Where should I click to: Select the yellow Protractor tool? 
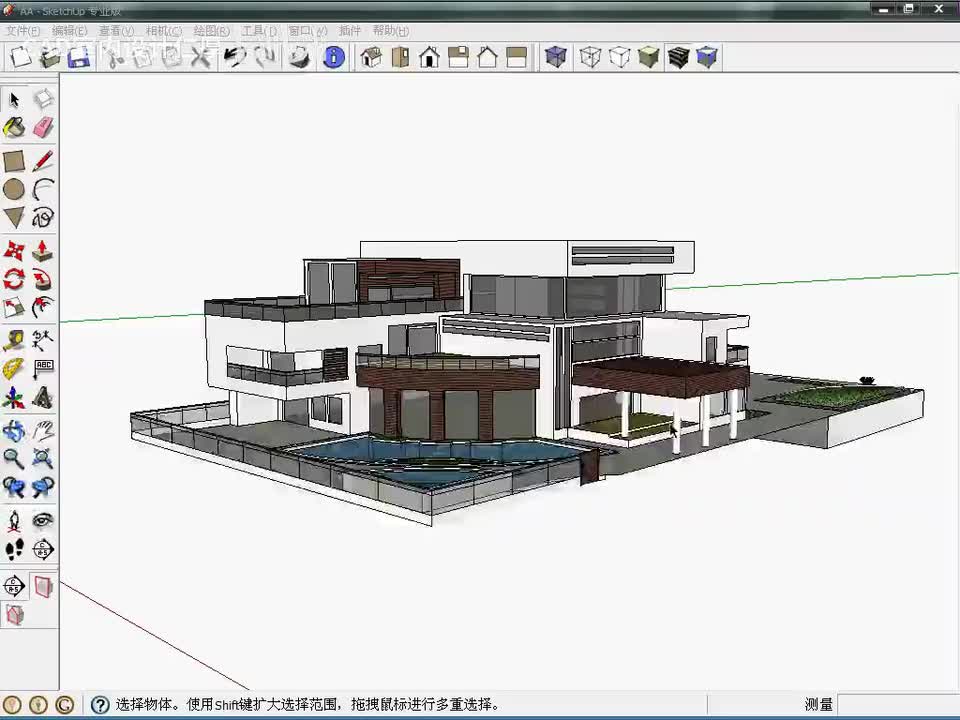click(x=14, y=369)
